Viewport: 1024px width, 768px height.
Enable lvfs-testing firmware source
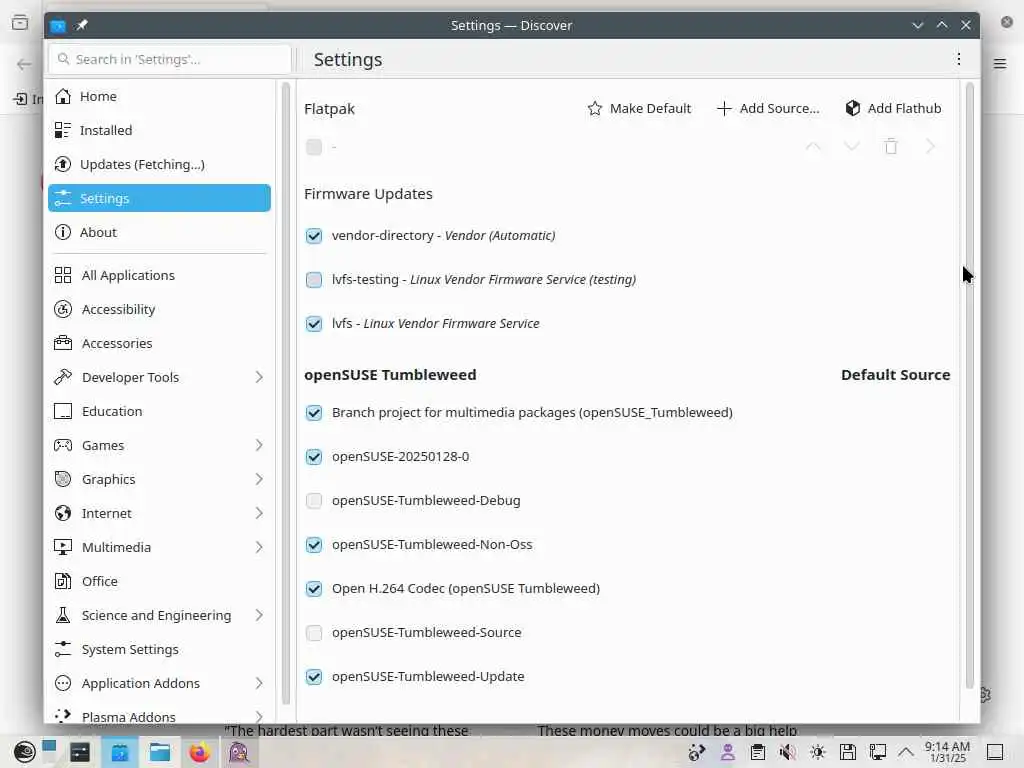(313, 280)
